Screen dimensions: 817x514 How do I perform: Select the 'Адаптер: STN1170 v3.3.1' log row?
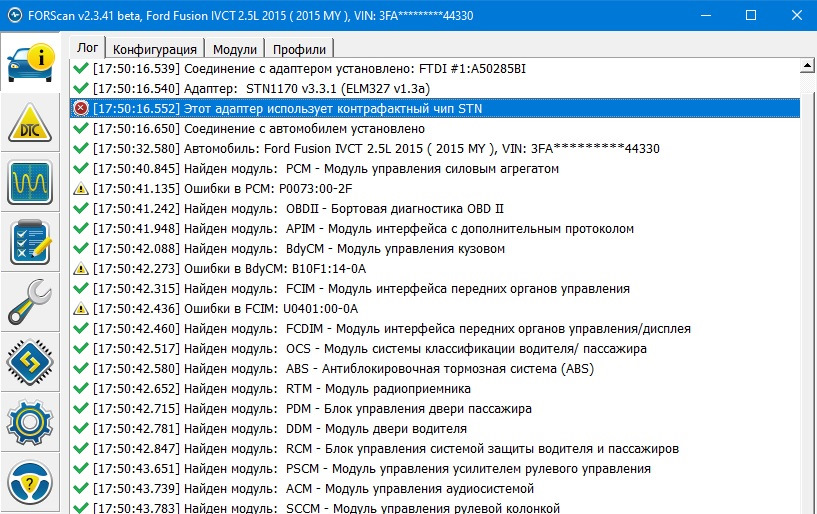point(435,88)
